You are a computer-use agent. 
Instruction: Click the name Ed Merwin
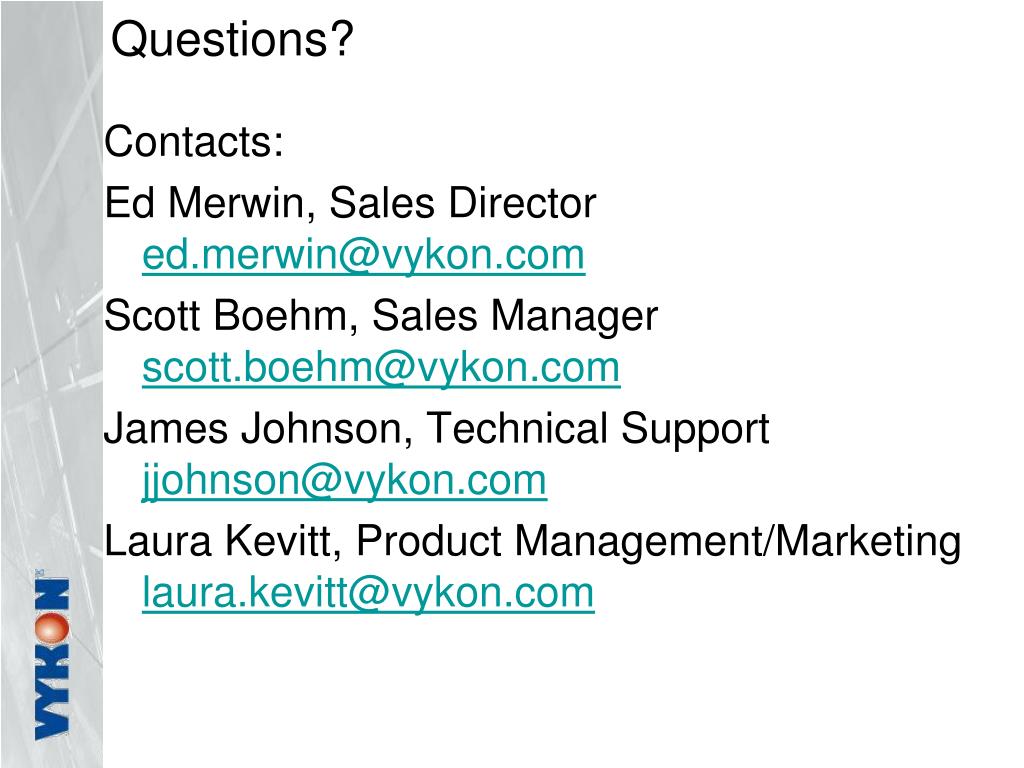point(204,202)
